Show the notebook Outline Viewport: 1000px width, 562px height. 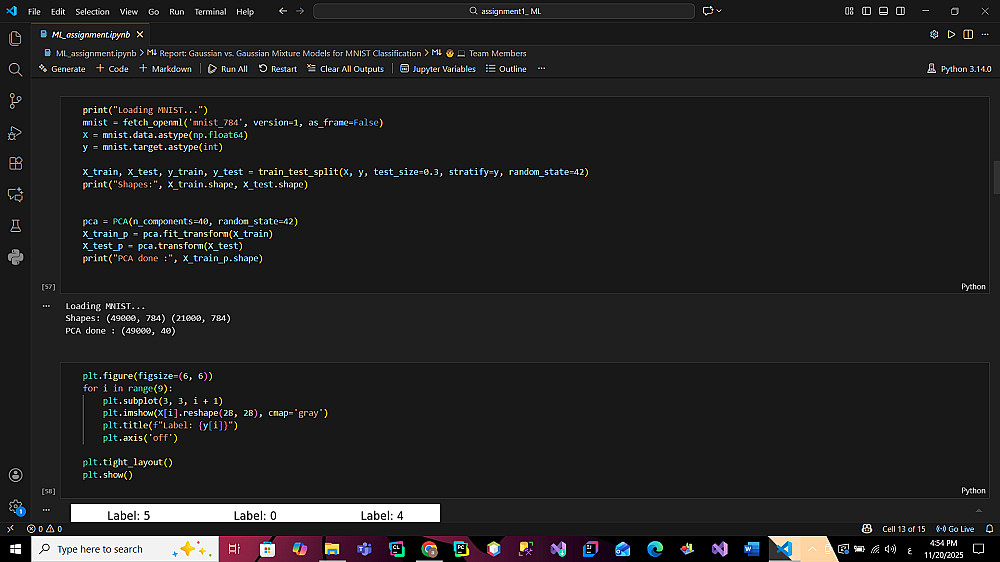click(506, 69)
